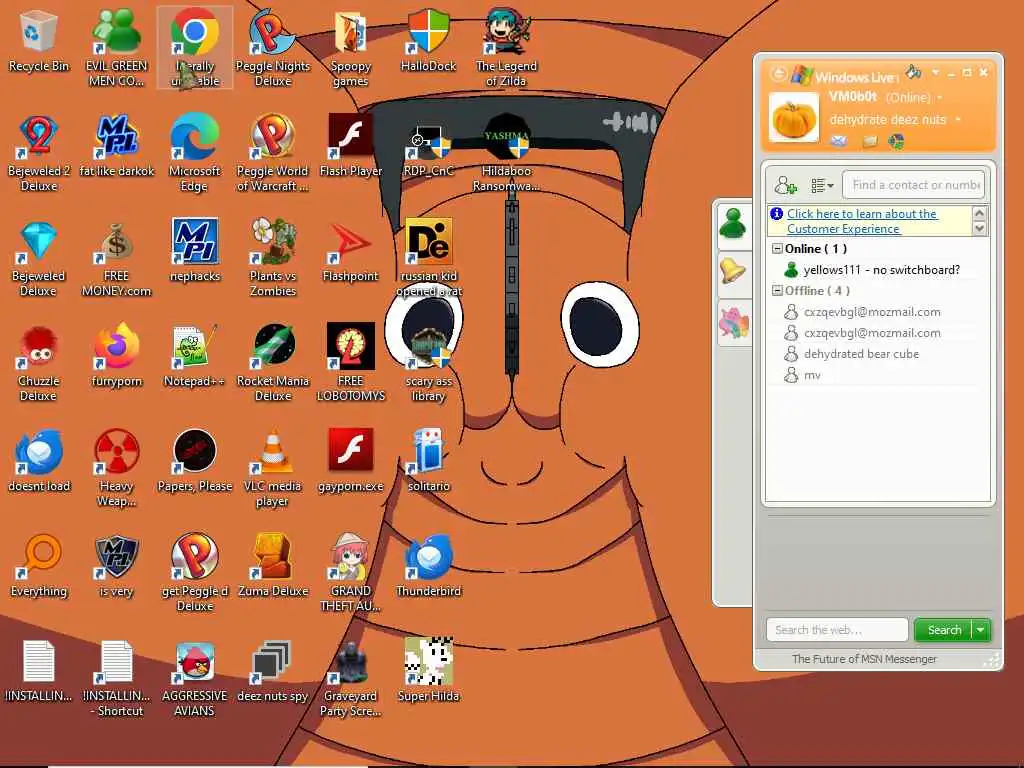
Task: Click the green Search button in Messenger
Action: pyautogui.click(x=944, y=630)
